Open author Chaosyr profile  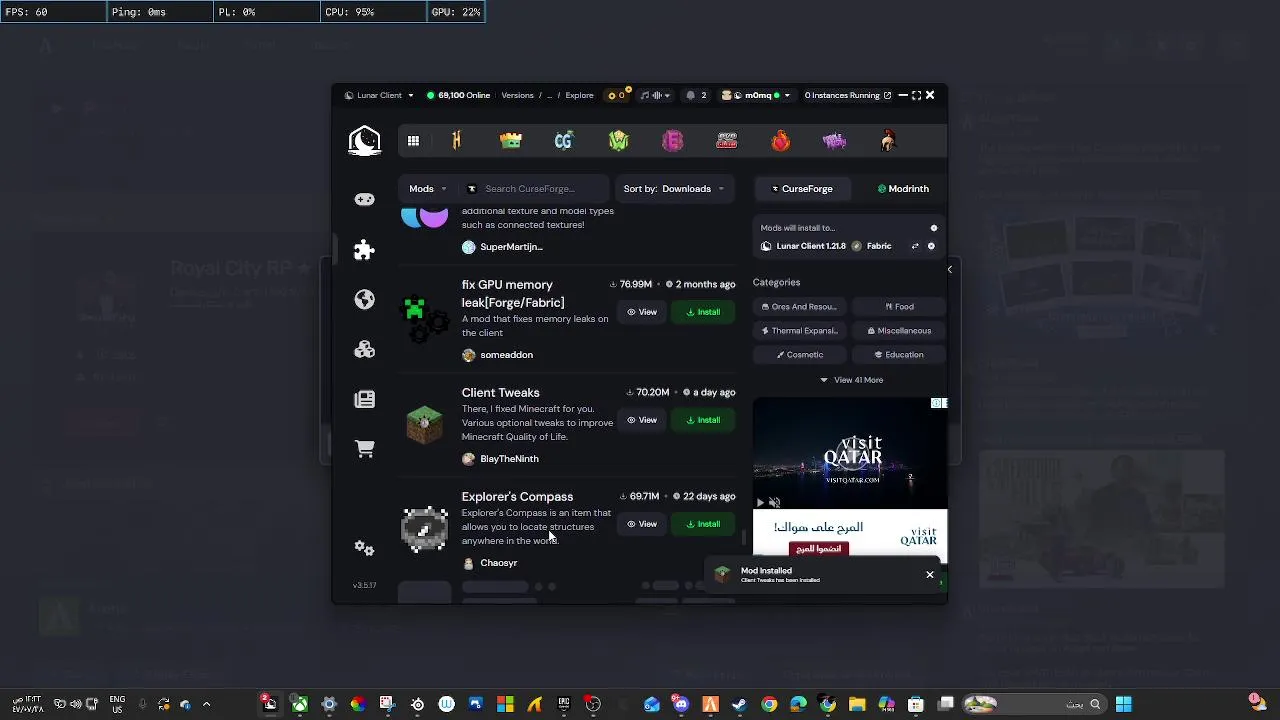[x=489, y=563]
